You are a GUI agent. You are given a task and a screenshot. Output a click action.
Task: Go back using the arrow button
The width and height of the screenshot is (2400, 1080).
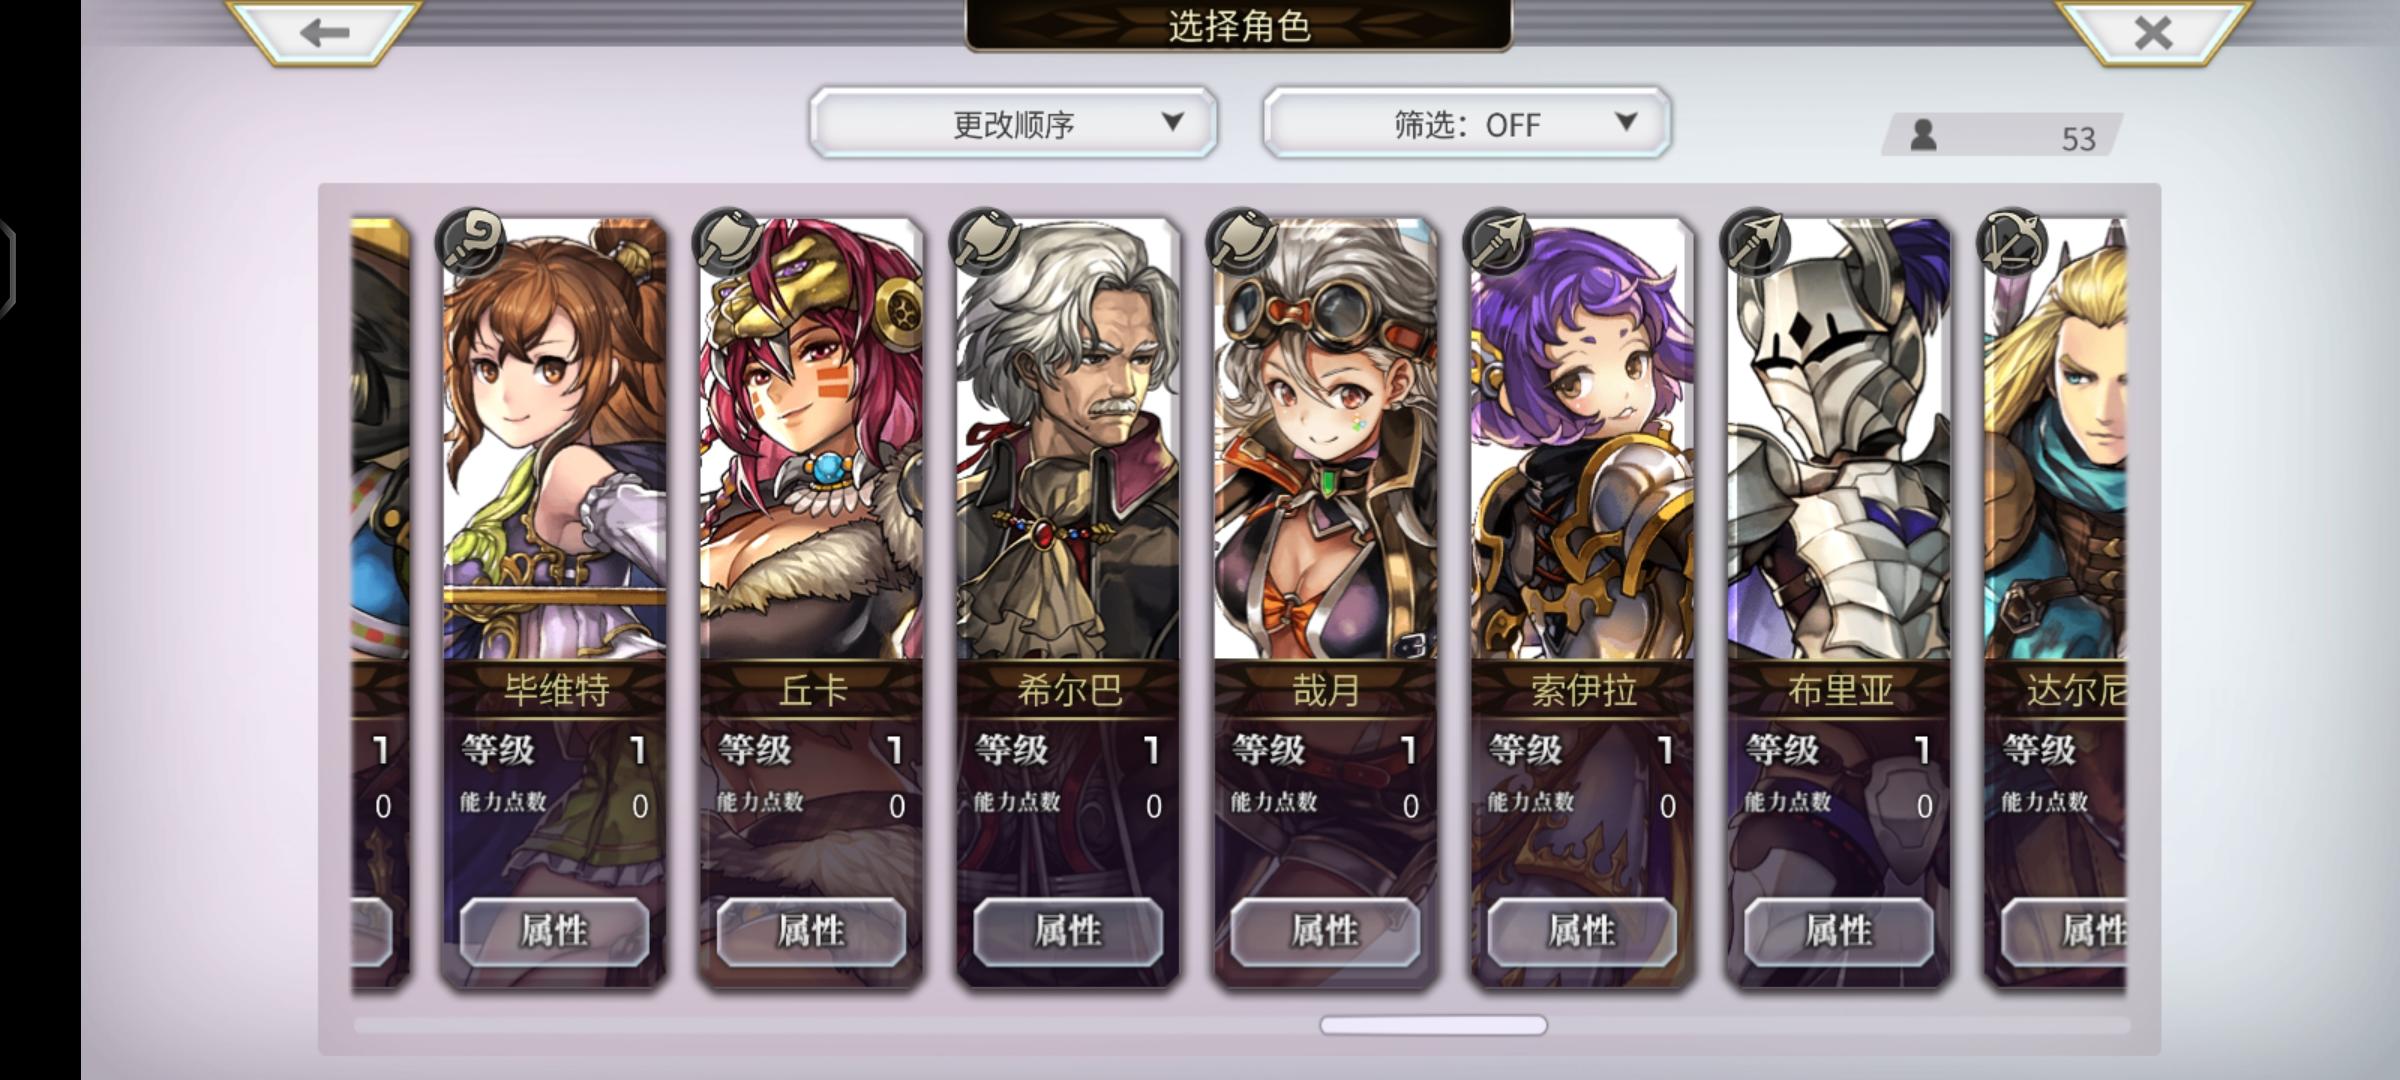pyautogui.click(x=323, y=32)
